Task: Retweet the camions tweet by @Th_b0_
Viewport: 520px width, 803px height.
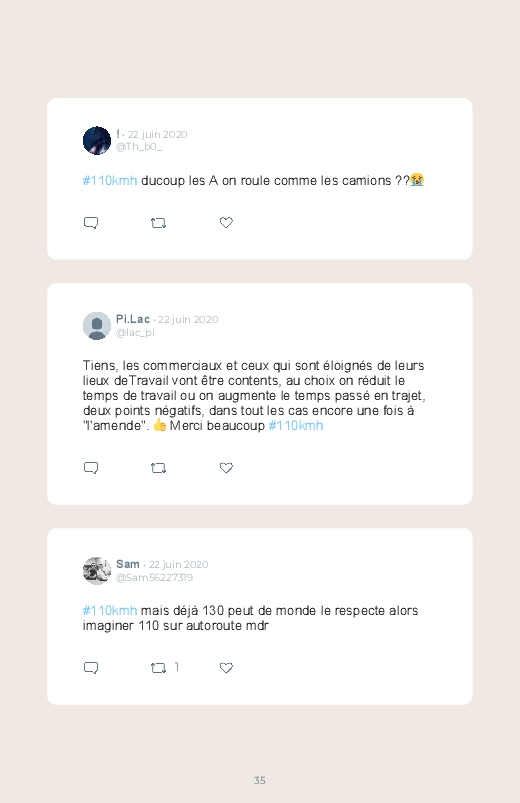Action: 158,223
